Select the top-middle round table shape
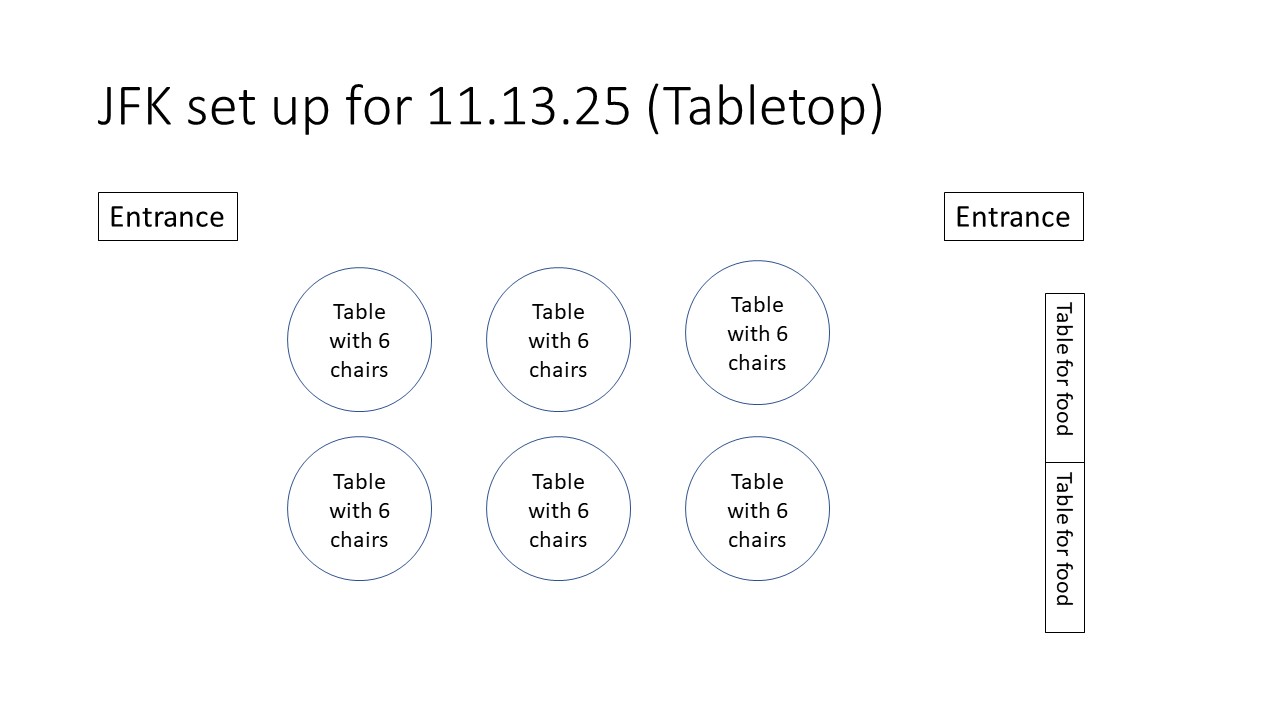1280x720 pixels. point(558,340)
